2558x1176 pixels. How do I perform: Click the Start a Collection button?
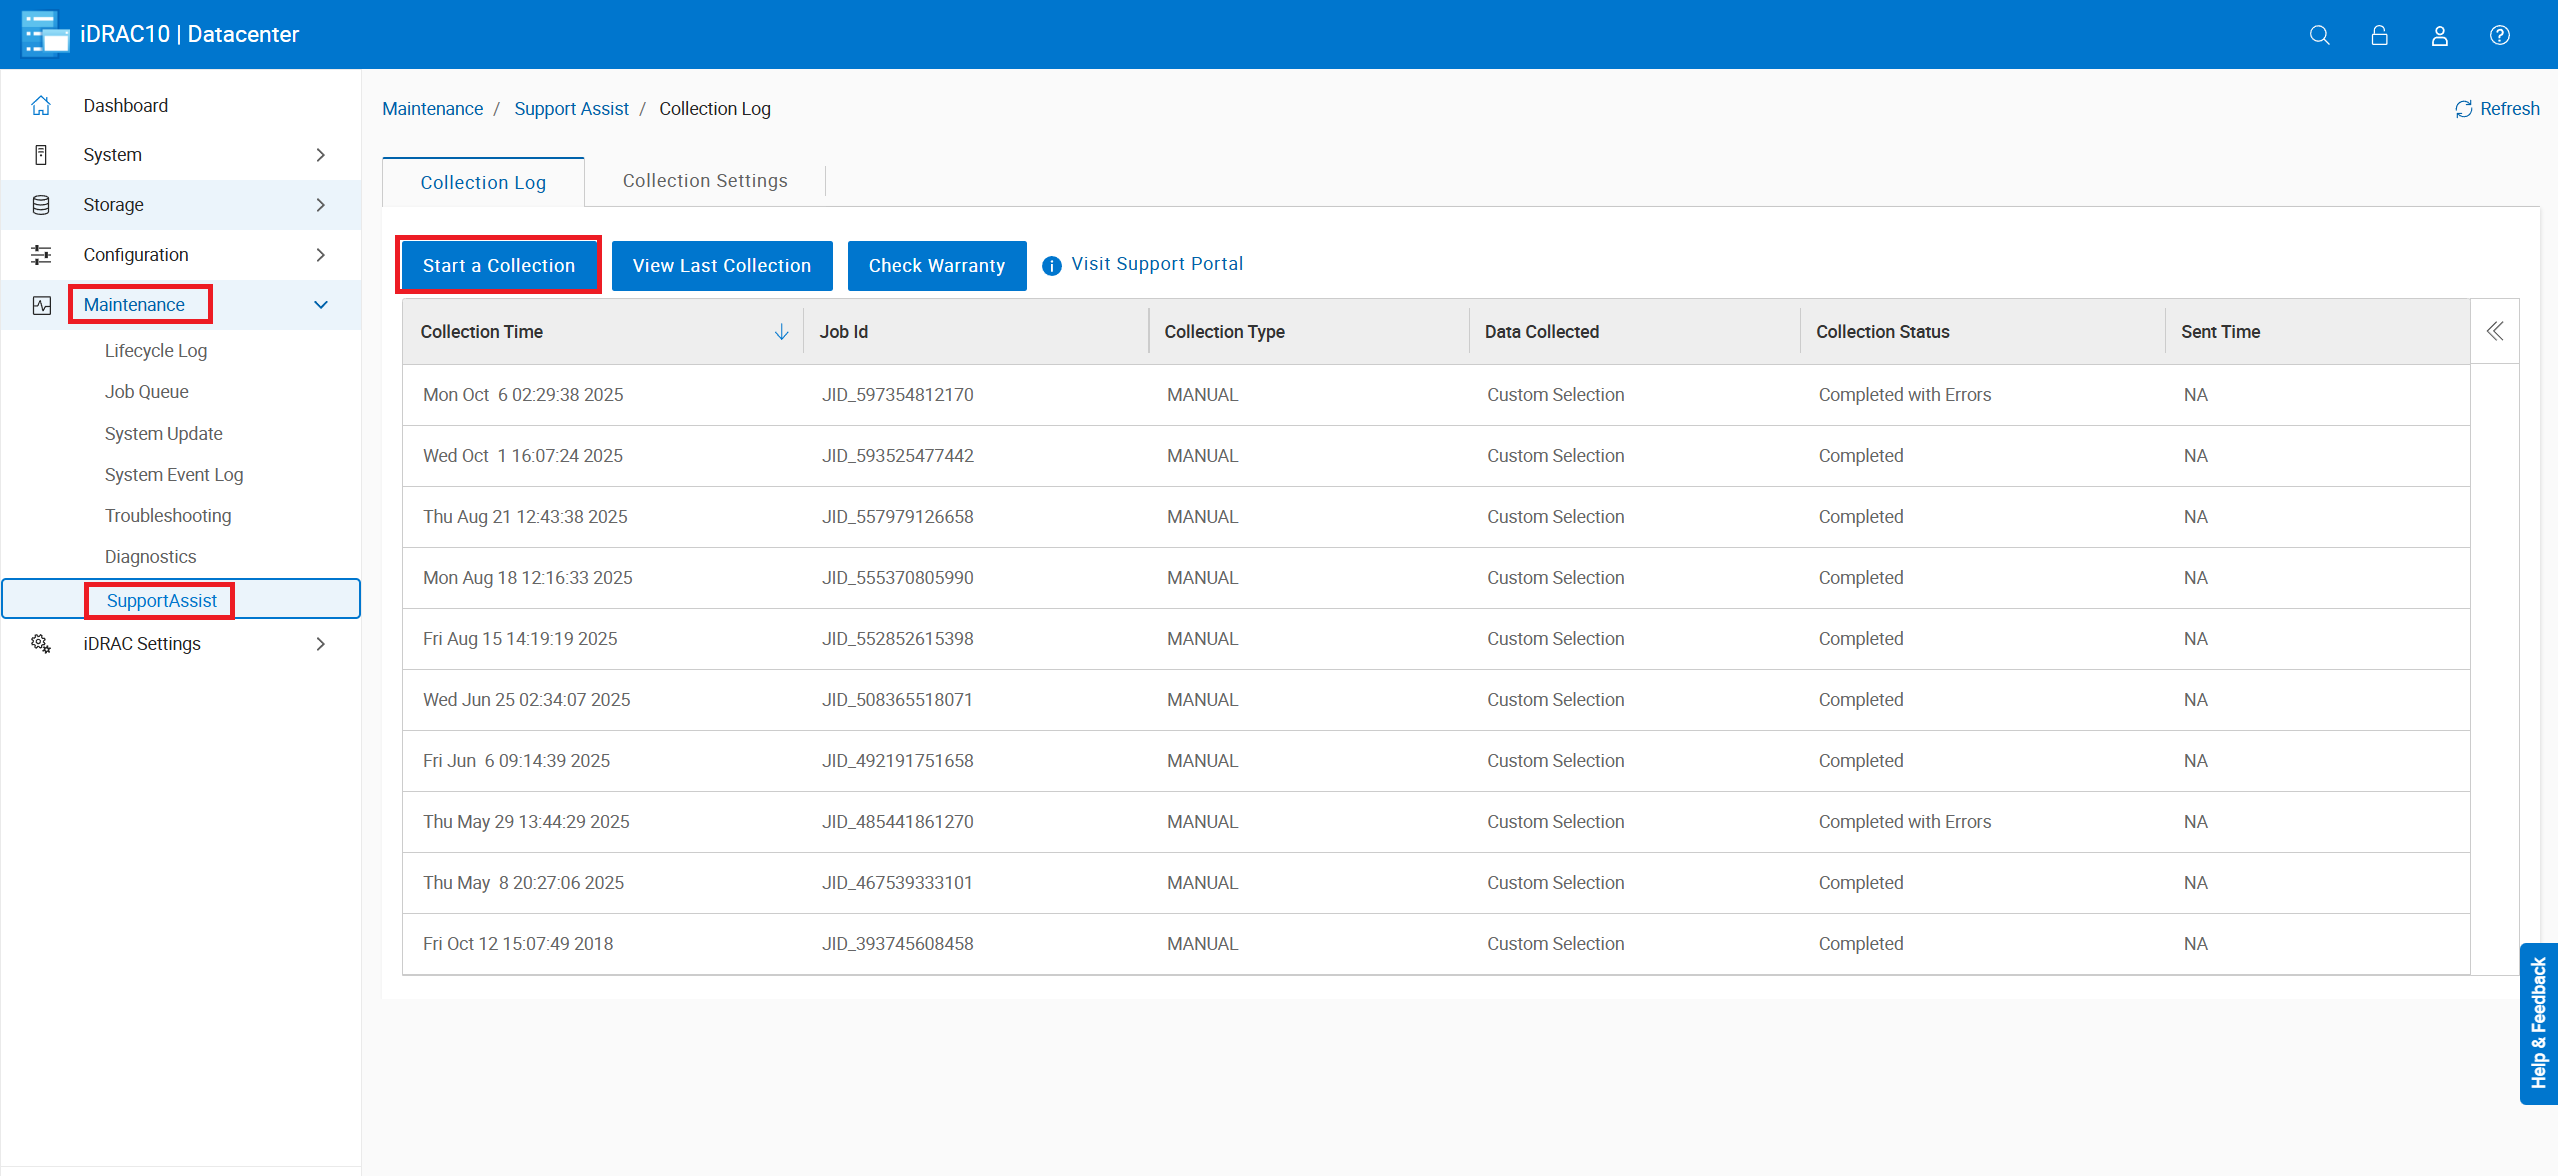(498, 265)
